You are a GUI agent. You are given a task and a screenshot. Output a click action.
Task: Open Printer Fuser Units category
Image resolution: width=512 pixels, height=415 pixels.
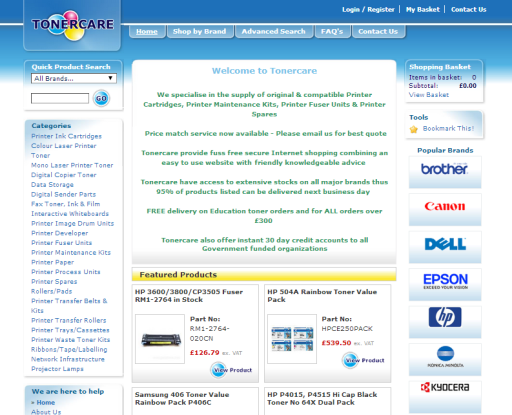[61, 243]
